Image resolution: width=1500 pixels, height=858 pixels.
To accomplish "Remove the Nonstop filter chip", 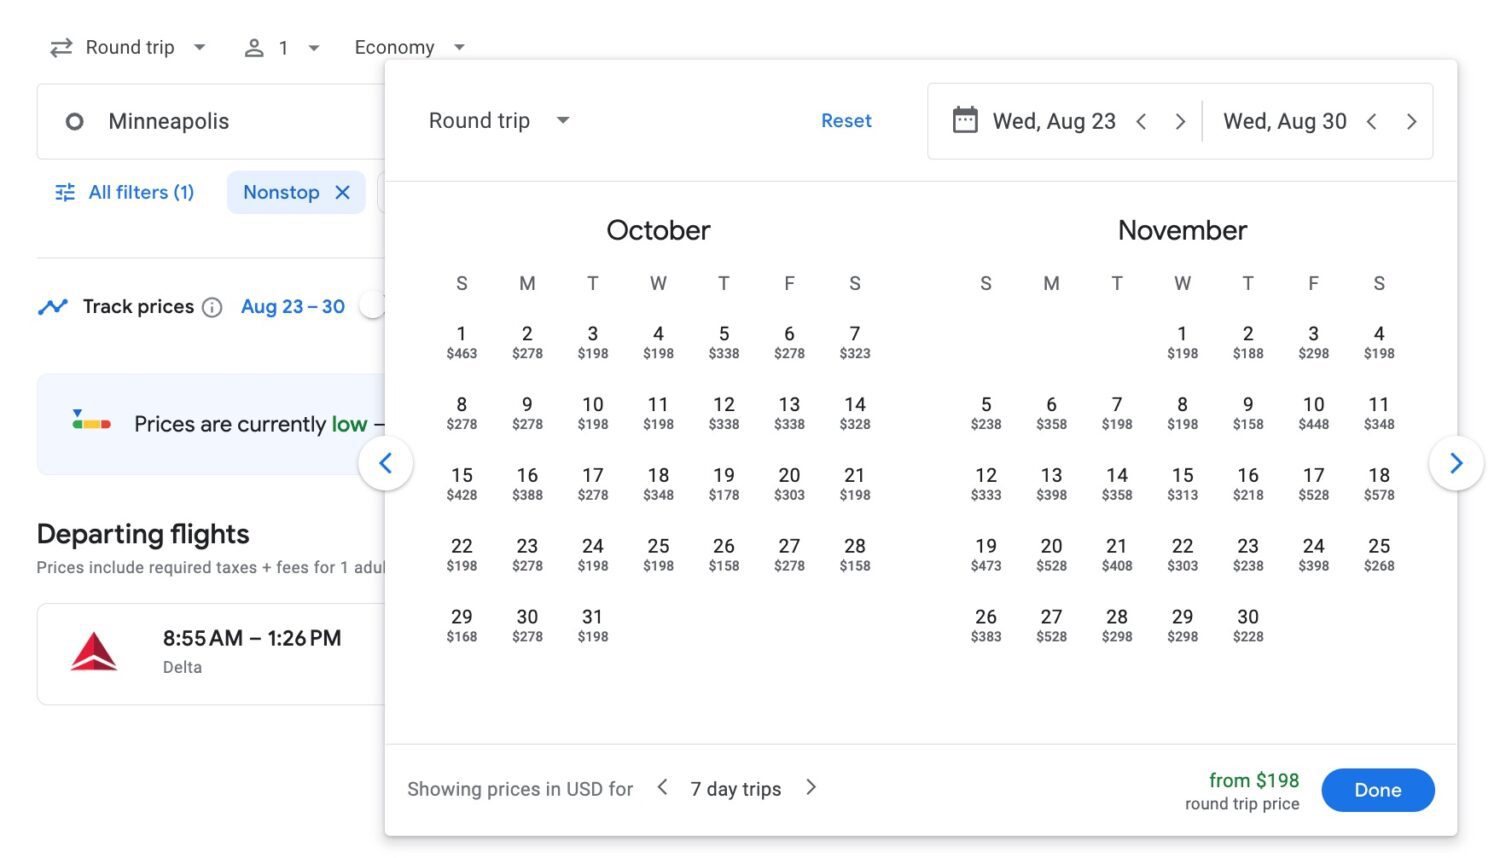I will [x=343, y=192].
